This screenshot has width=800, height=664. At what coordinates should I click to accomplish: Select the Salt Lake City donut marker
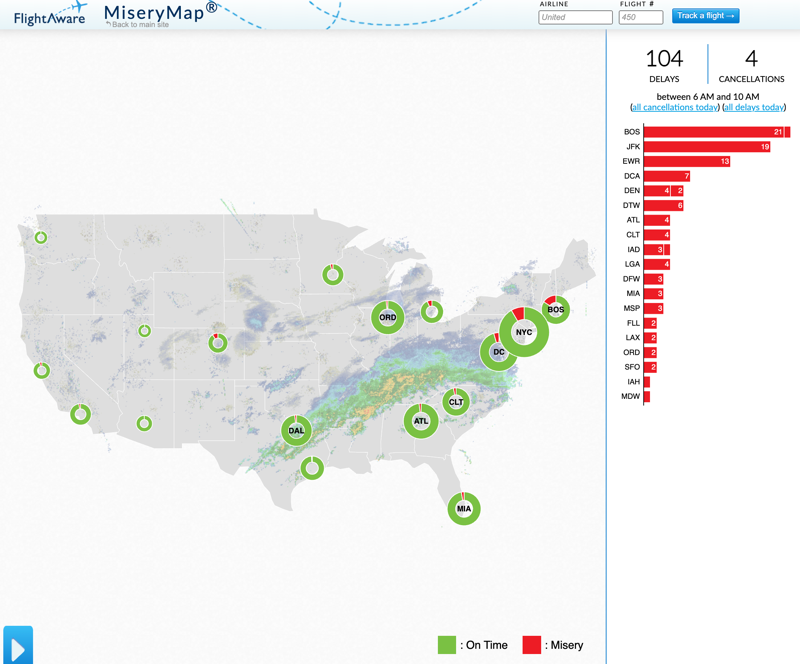[144, 331]
